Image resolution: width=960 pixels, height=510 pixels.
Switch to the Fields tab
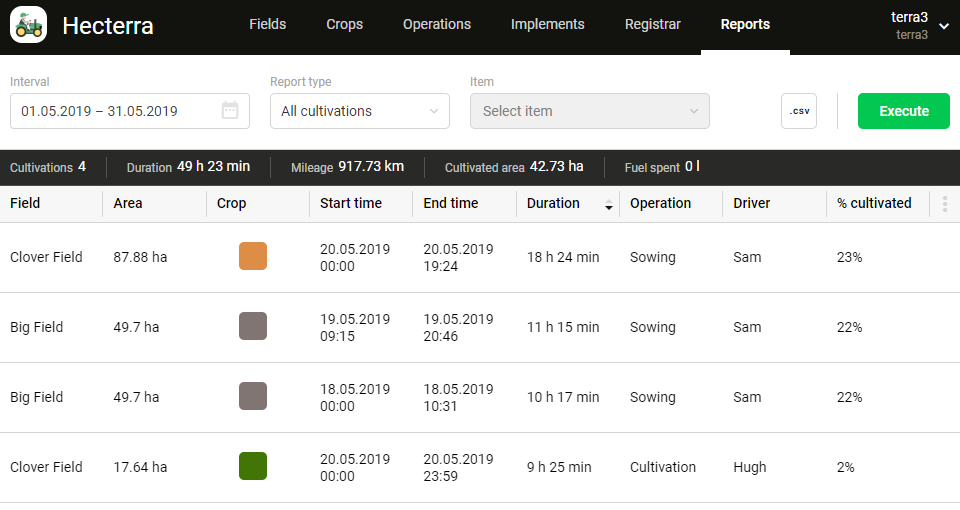(x=267, y=25)
